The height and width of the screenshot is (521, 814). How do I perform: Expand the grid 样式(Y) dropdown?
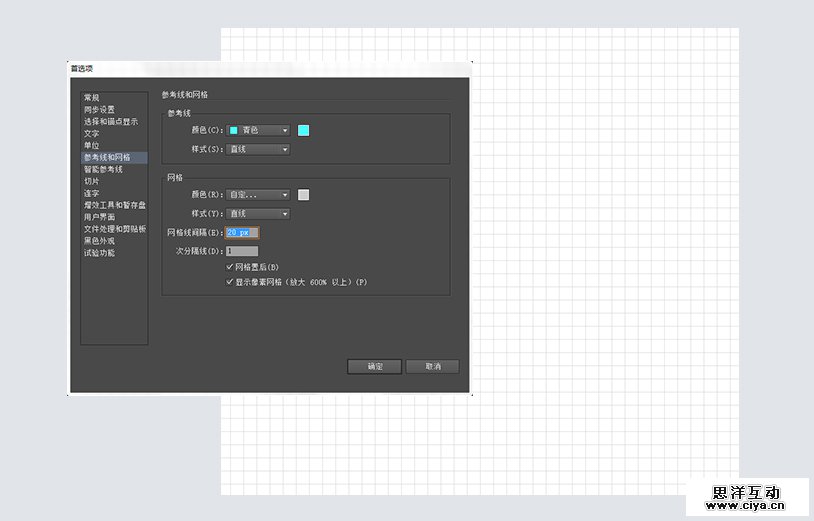click(x=258, y=214)
